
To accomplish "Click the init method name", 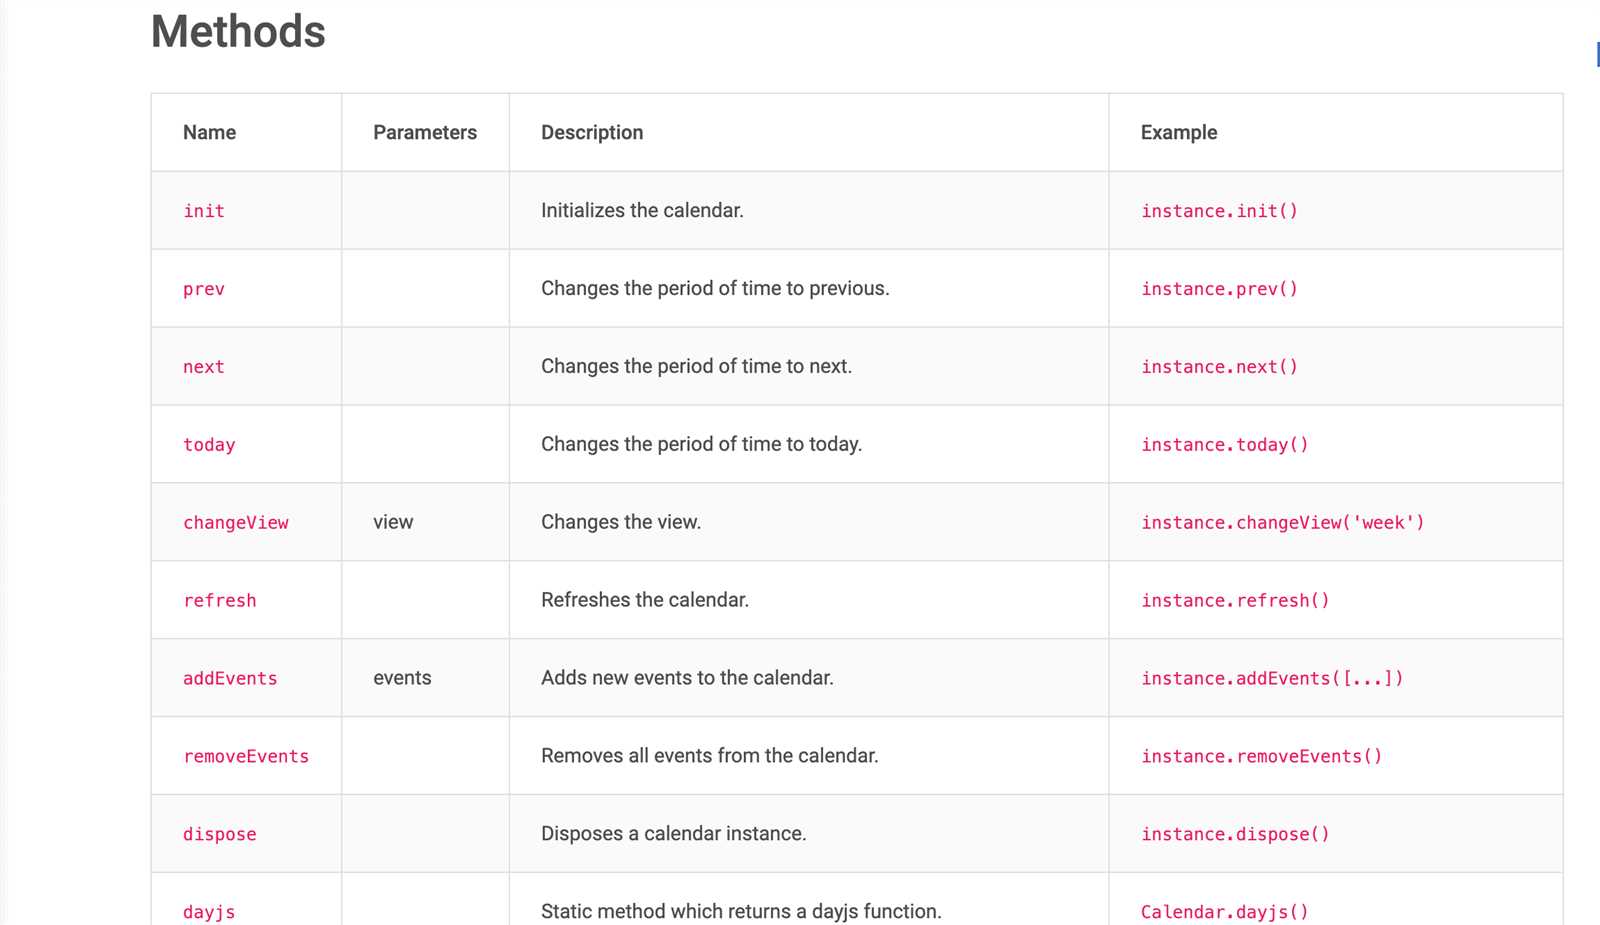I will pos(204,211).
